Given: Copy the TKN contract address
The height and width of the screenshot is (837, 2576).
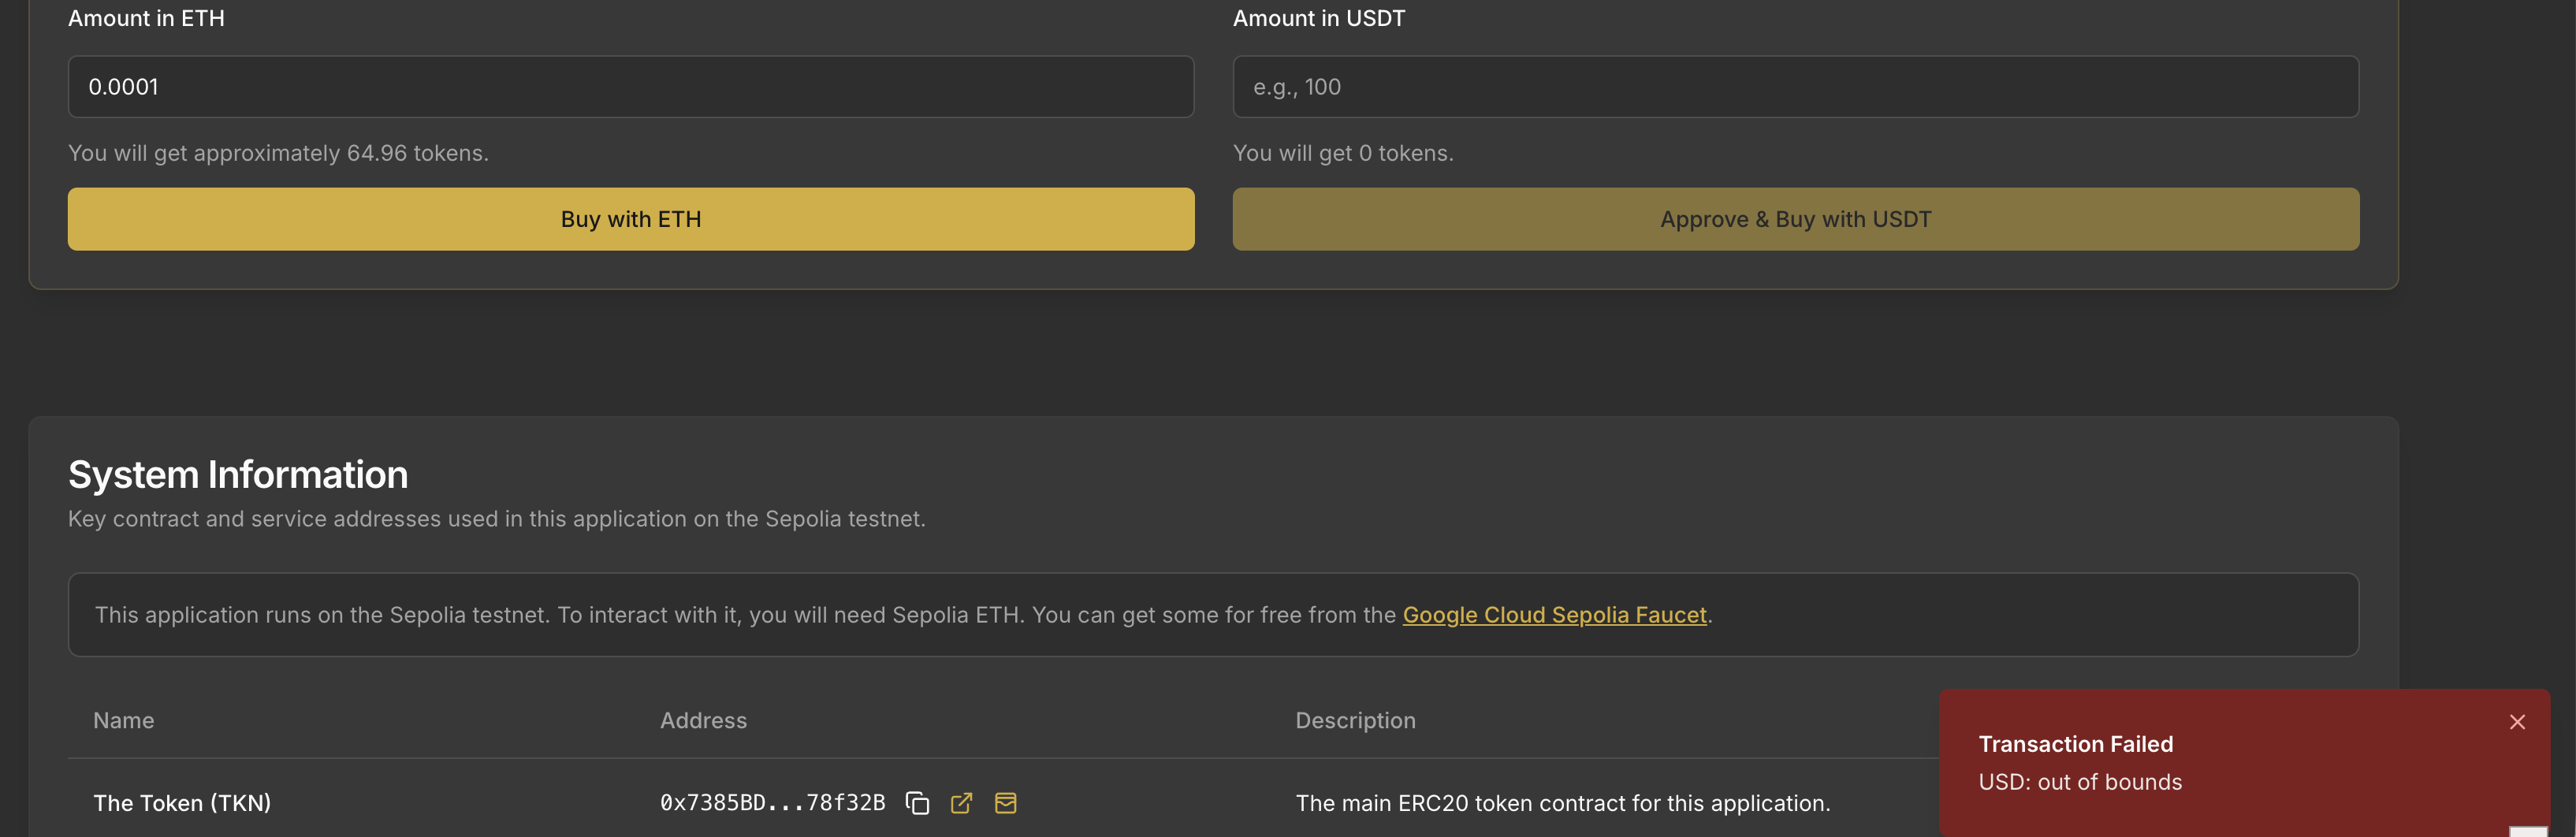Looking at the screenshot, I should pos(917,803).
